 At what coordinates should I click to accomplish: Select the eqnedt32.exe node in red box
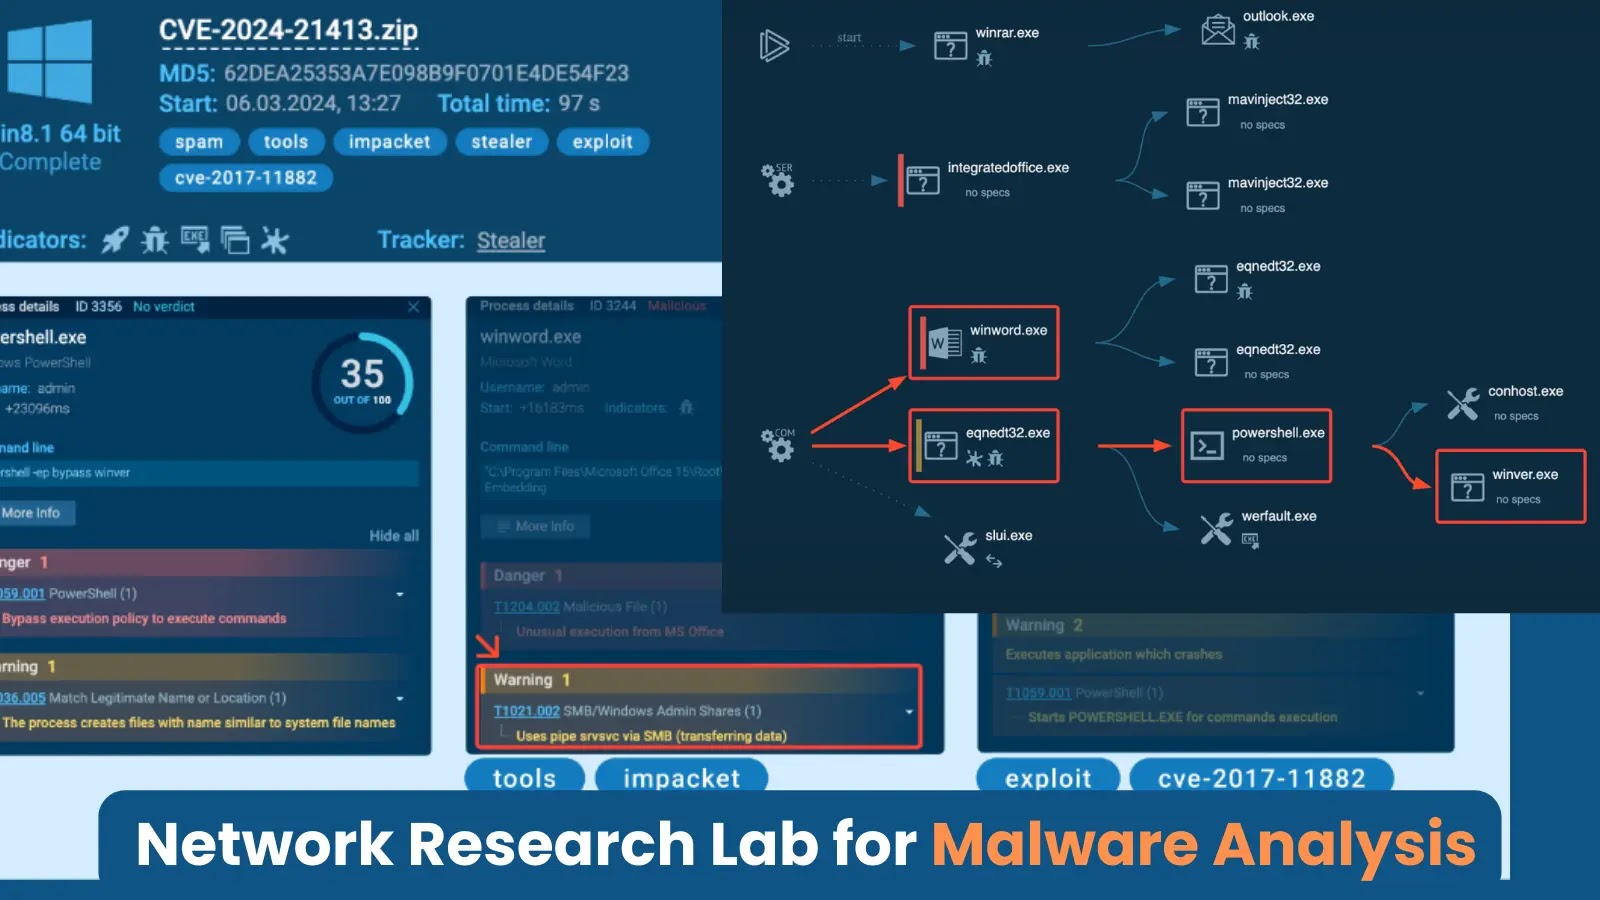984,446
